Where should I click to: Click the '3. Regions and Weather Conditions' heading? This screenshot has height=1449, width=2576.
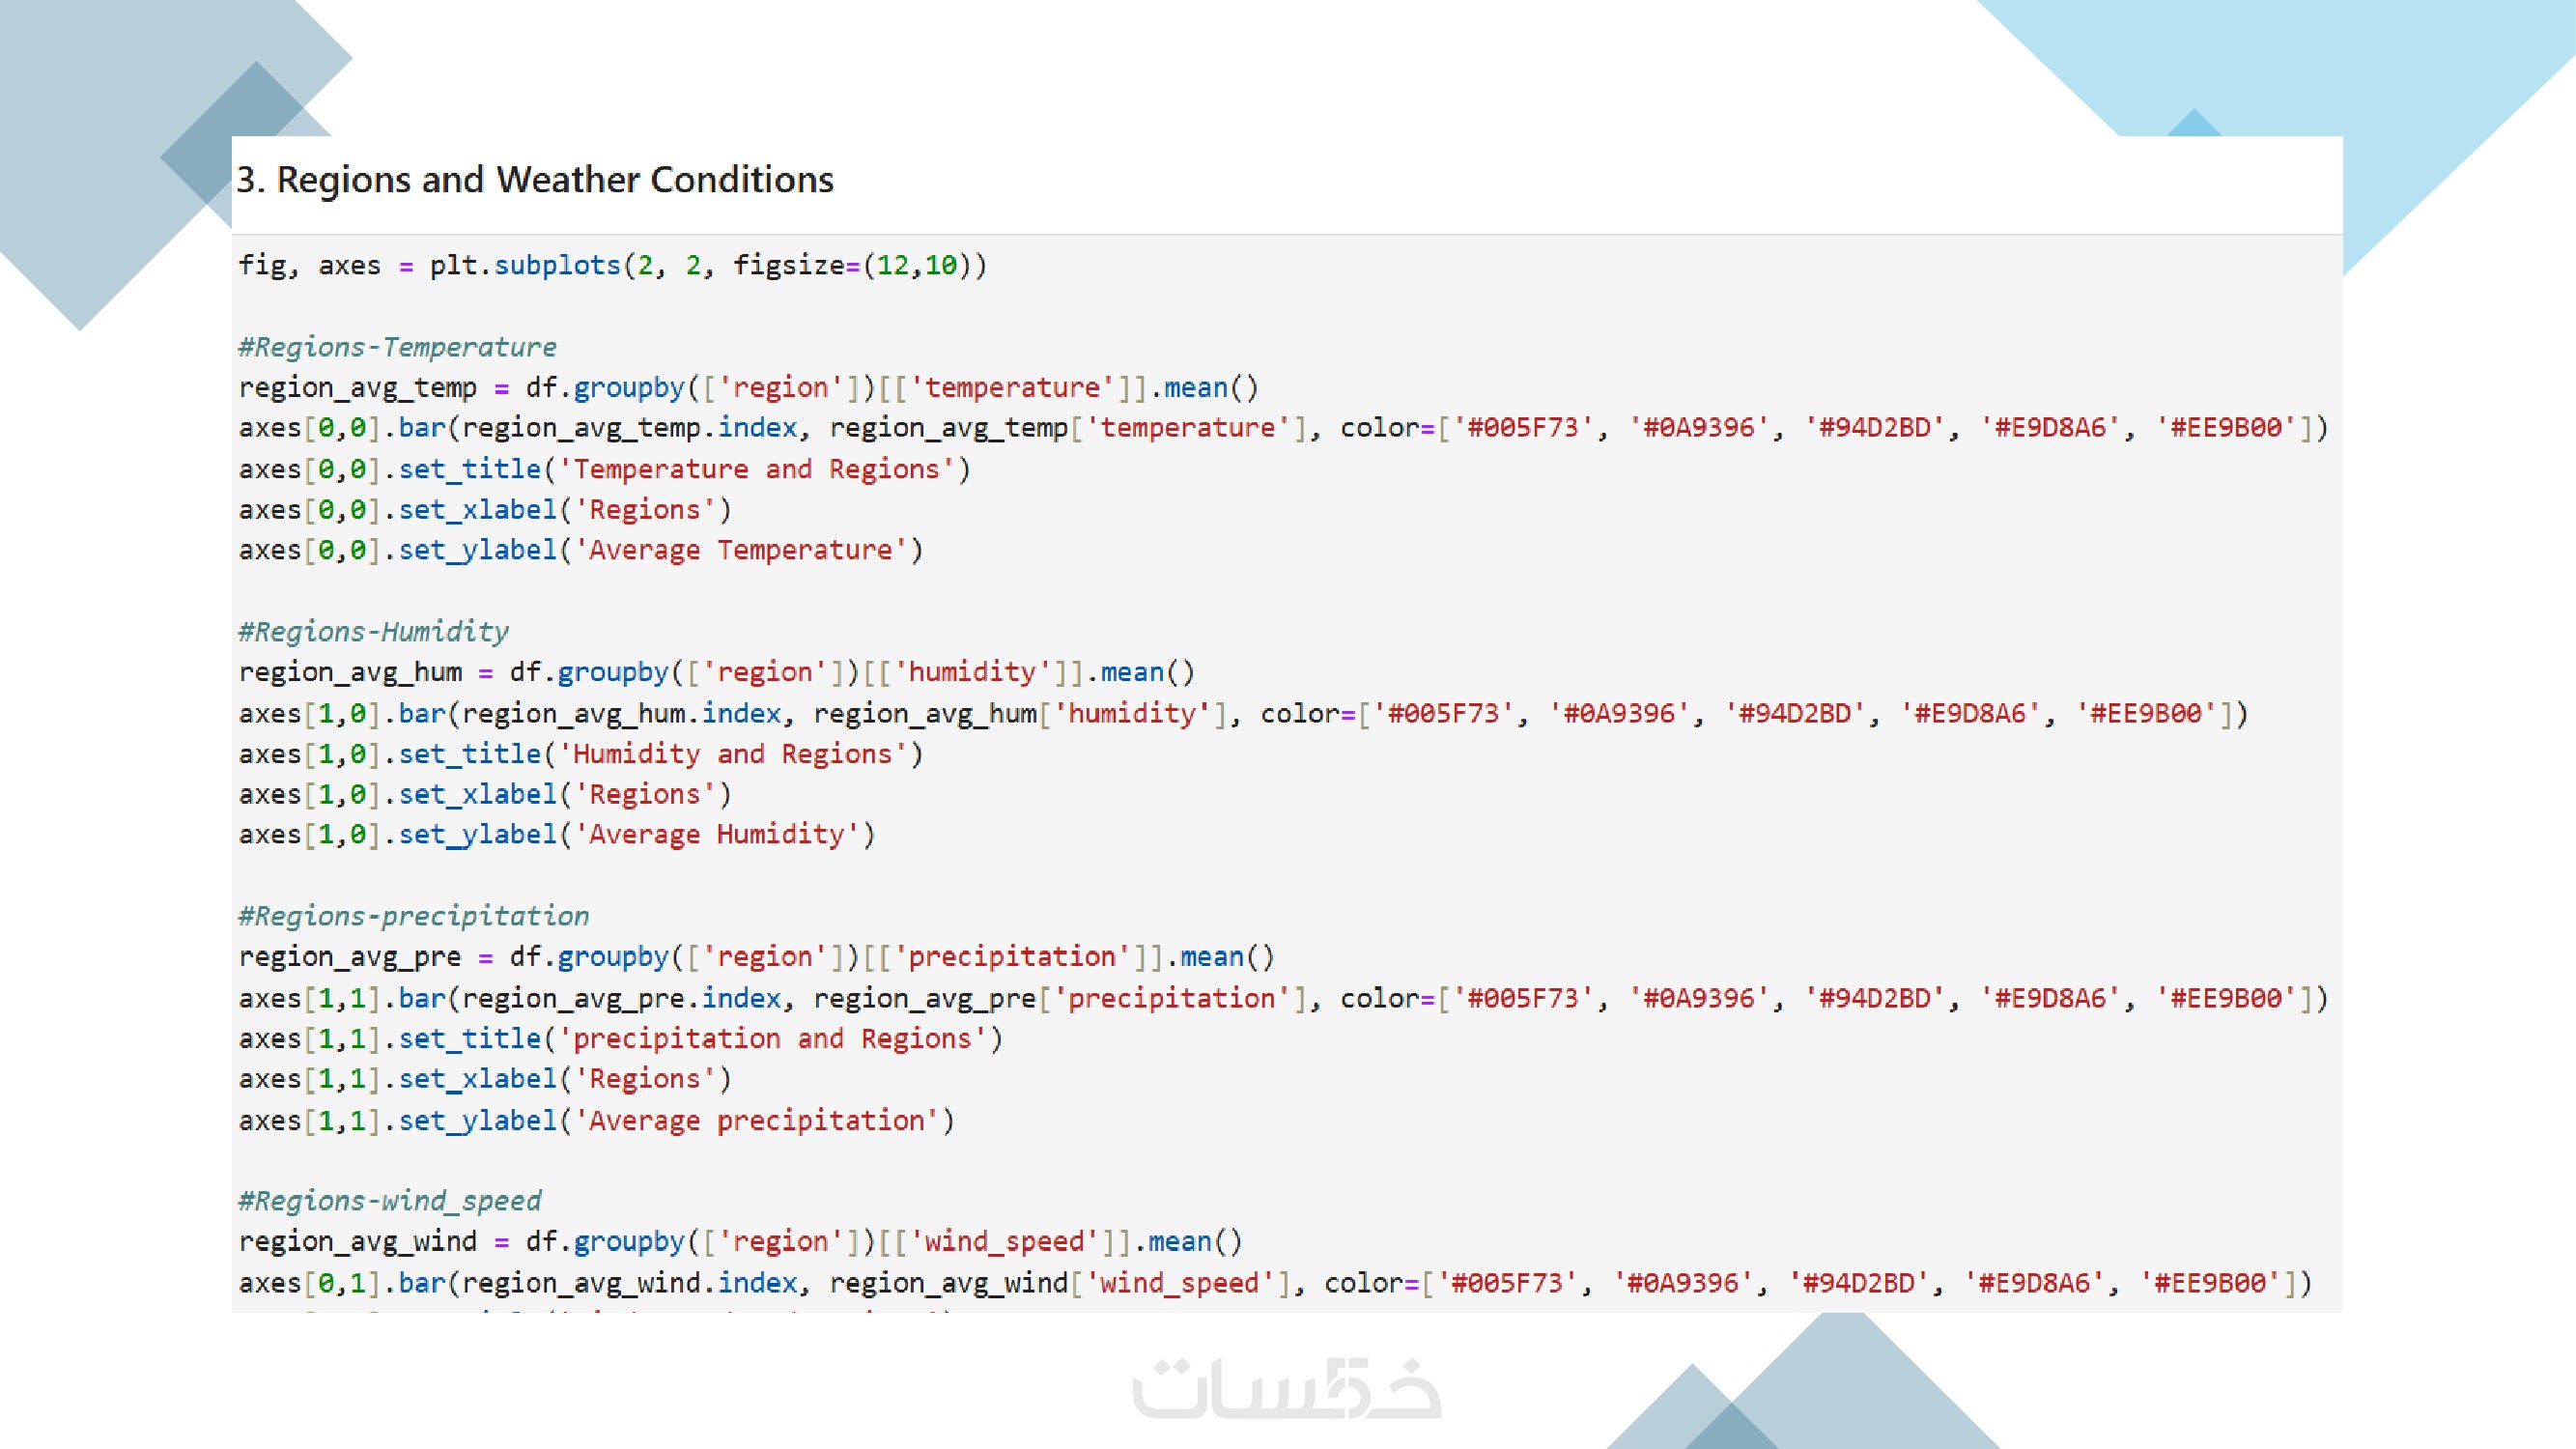coord(535,180)
